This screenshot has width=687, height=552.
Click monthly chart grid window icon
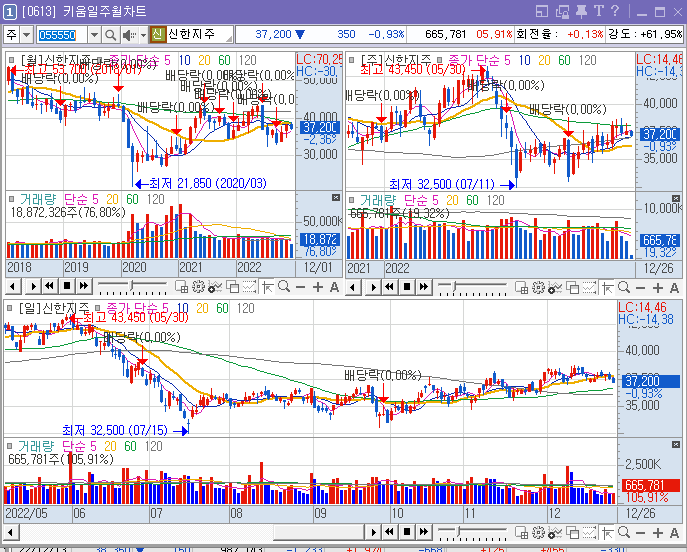pos(181,287)
